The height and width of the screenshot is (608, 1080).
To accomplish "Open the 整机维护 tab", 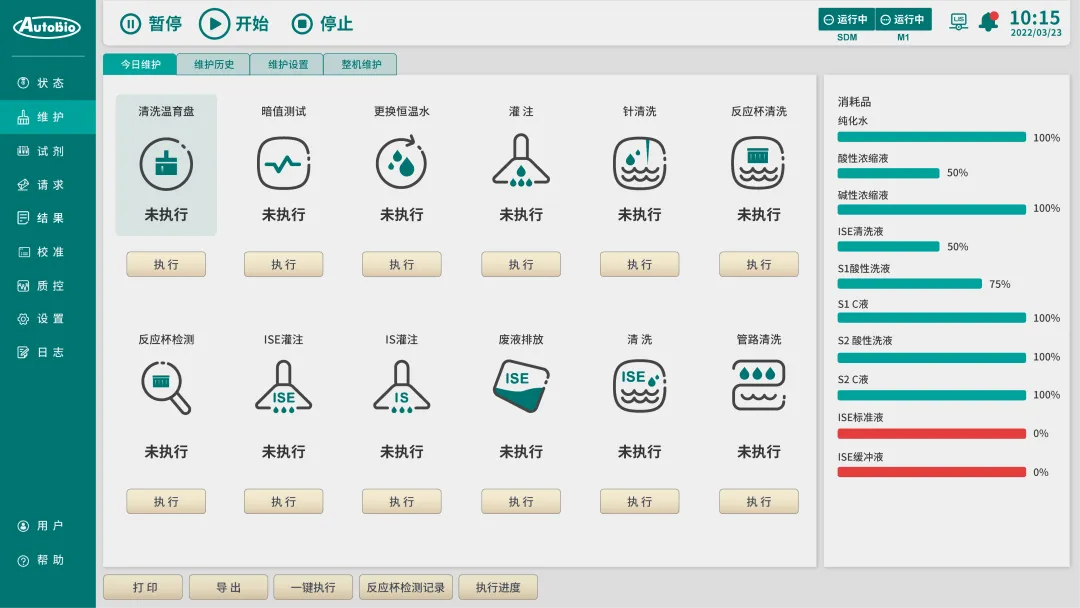I will point(361,64).
